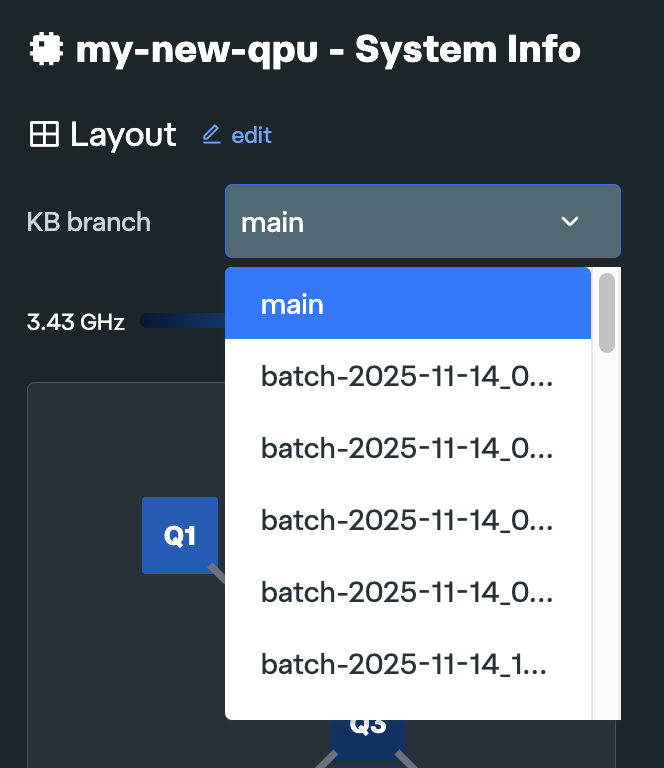The width and height of the screenshot is (664, 768).
Task: Select qubit Q1 node in layout
Action: click(x=180, y=535)
